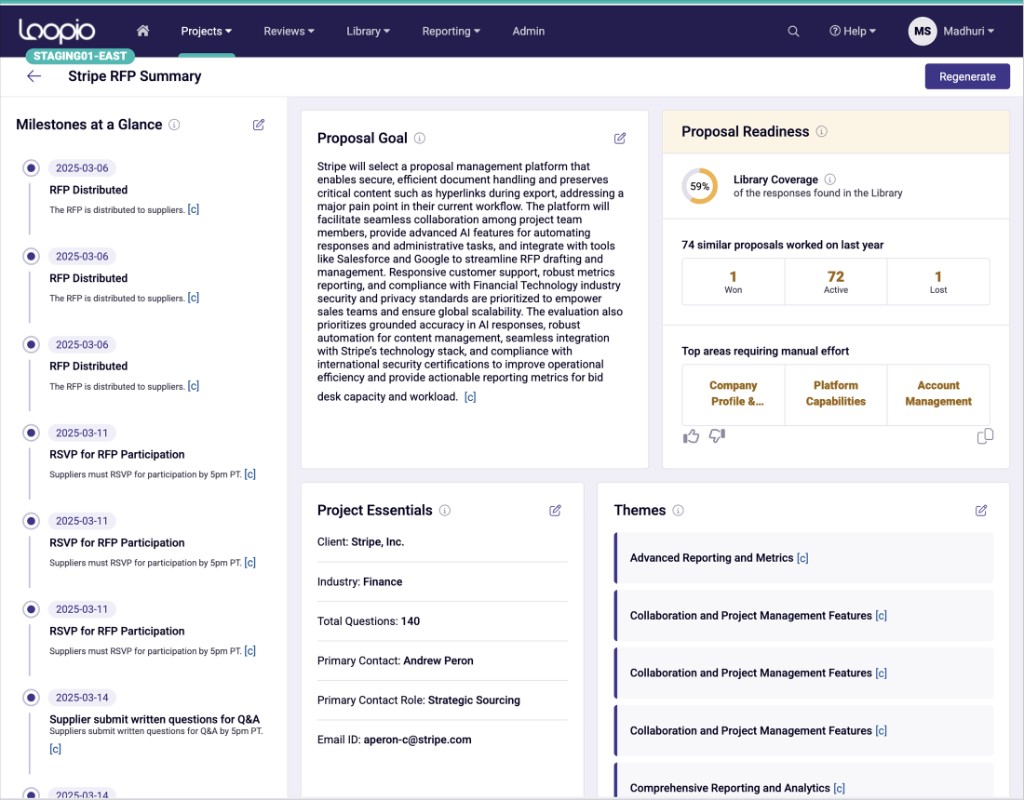Edit the Project Essentials section
Viewport: 1024px width, 800px height.
coord(555,511)
